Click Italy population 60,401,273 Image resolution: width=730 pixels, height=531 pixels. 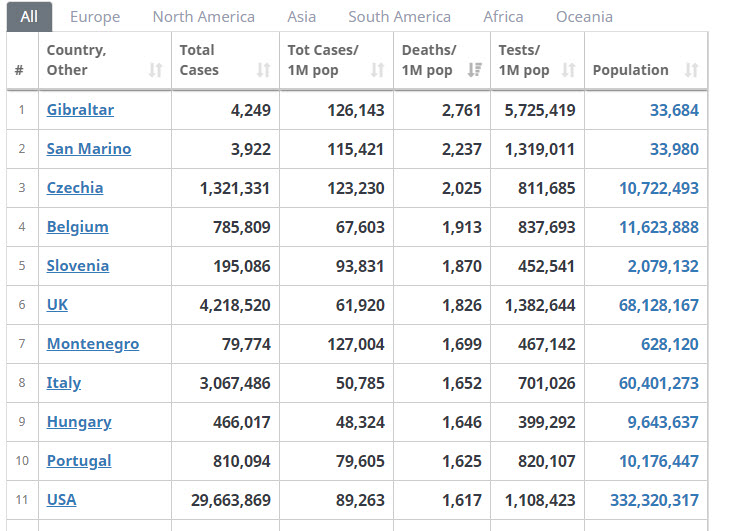point(659,383)
